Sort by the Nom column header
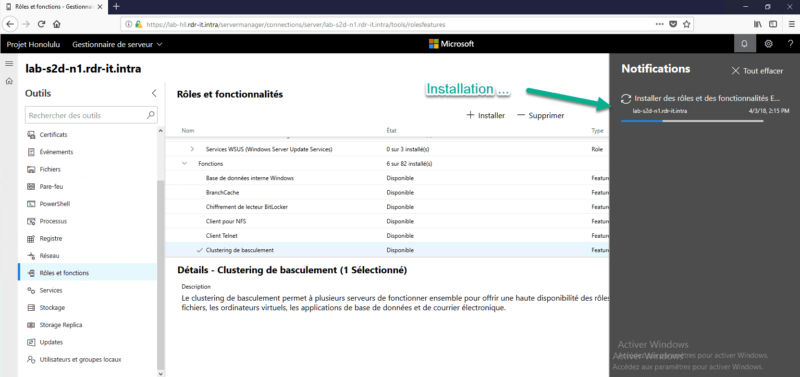This screenshot has height=377, width=800. [188, 131]
